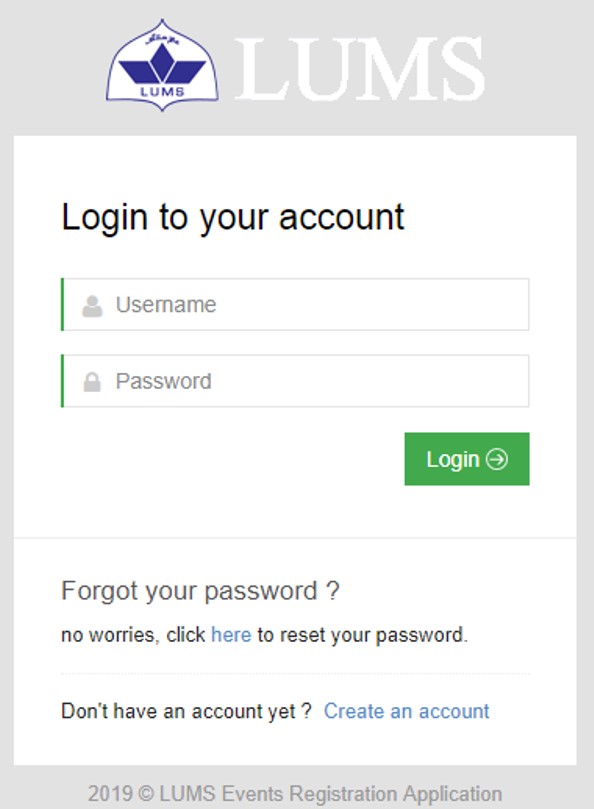Focus the Password input field
The height and width of the screenshot is (809, 594).
point(295,381)
